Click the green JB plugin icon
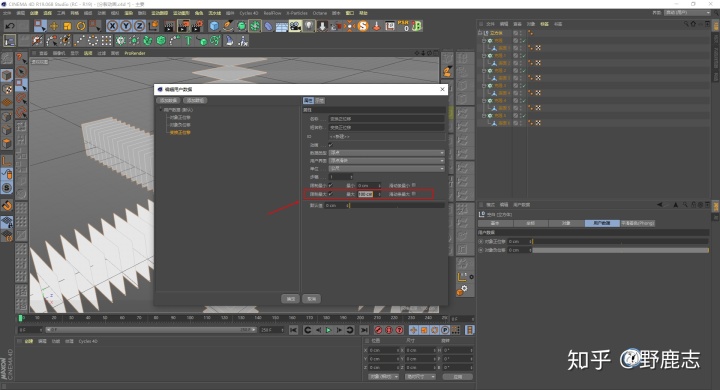The height and width of the screenshot is (390, 720). click(417, 26)
